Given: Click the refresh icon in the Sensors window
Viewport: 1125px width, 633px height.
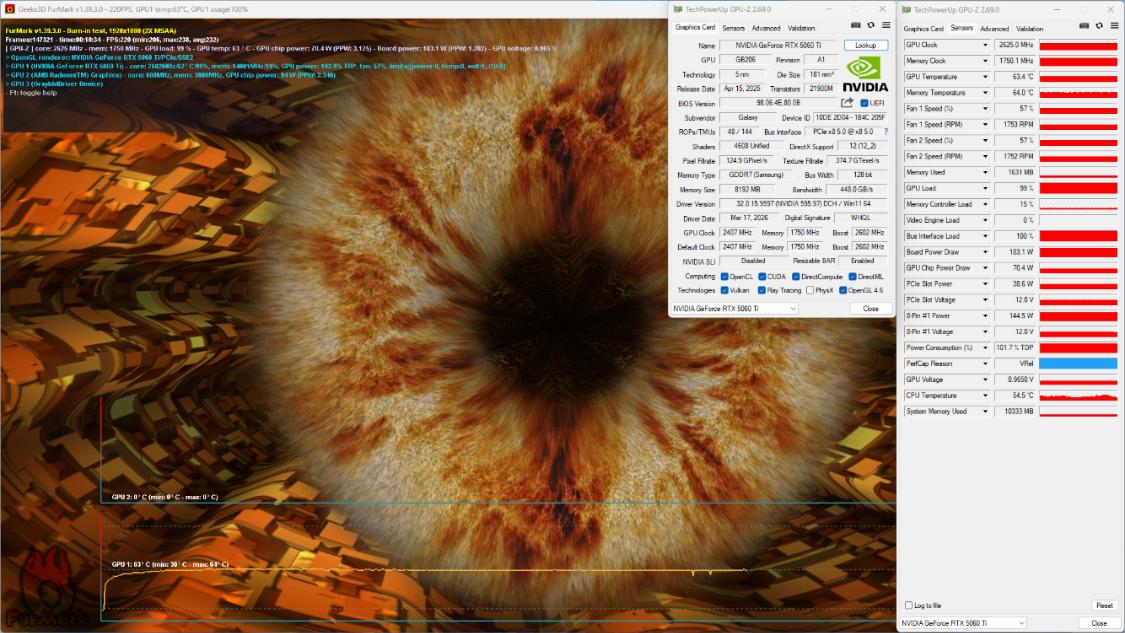Looking at the screenshot, I should pyautogui.click(x=1099, y=26).
